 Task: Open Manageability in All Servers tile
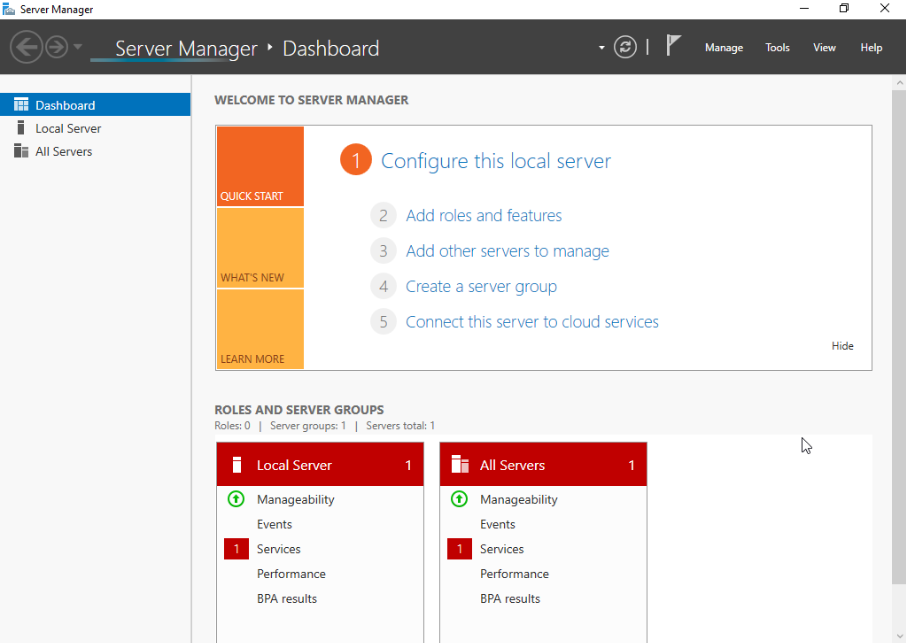518,499
